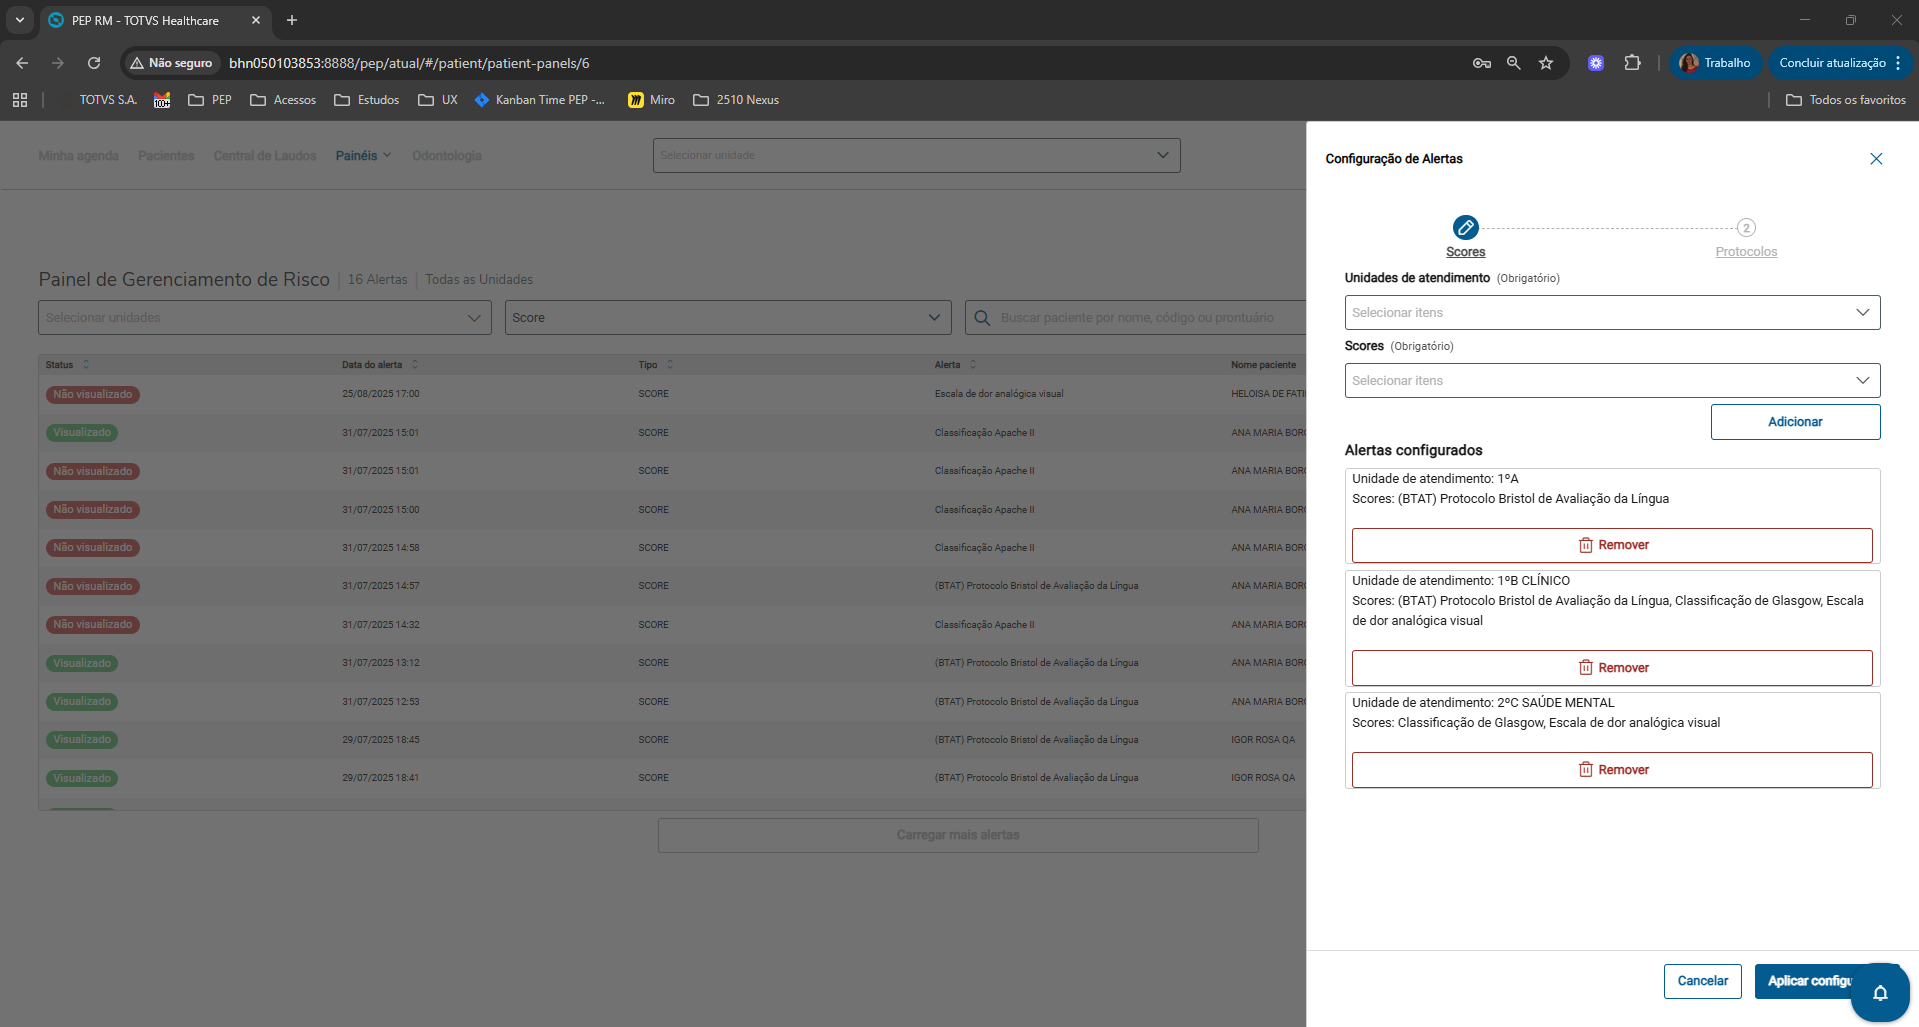Open the Kanban Time PEP bookmark
The image size is (1919, 1027).
pyautogui.click(x=540, y=100)
